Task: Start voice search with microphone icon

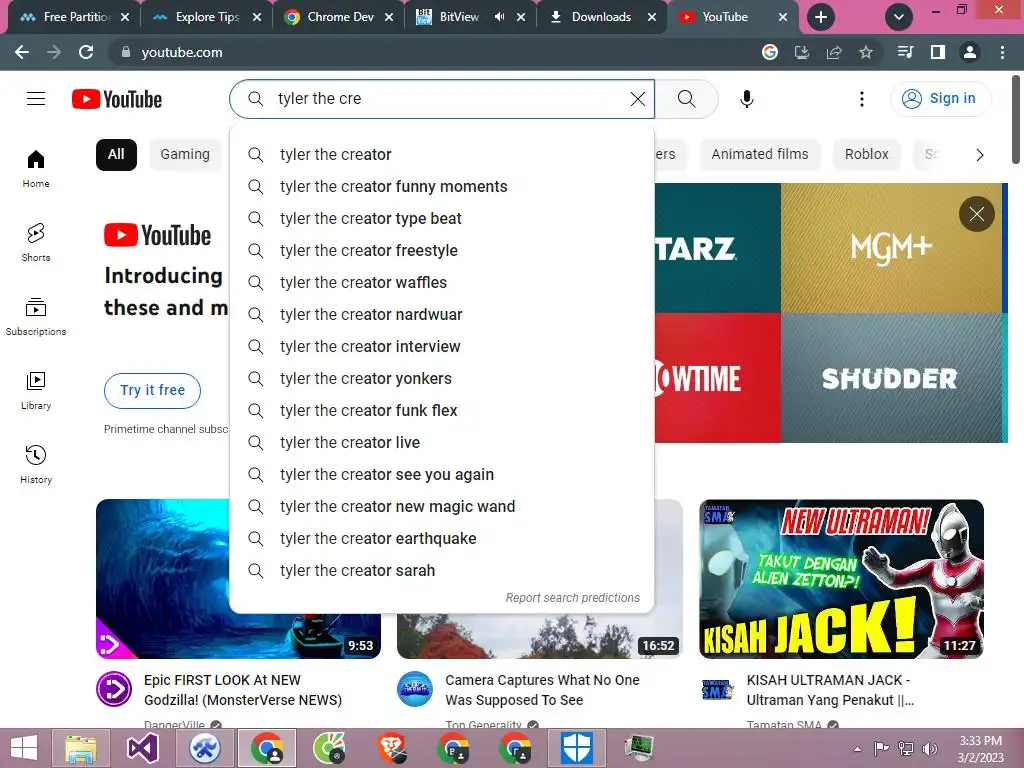Action: coord(746,99)
